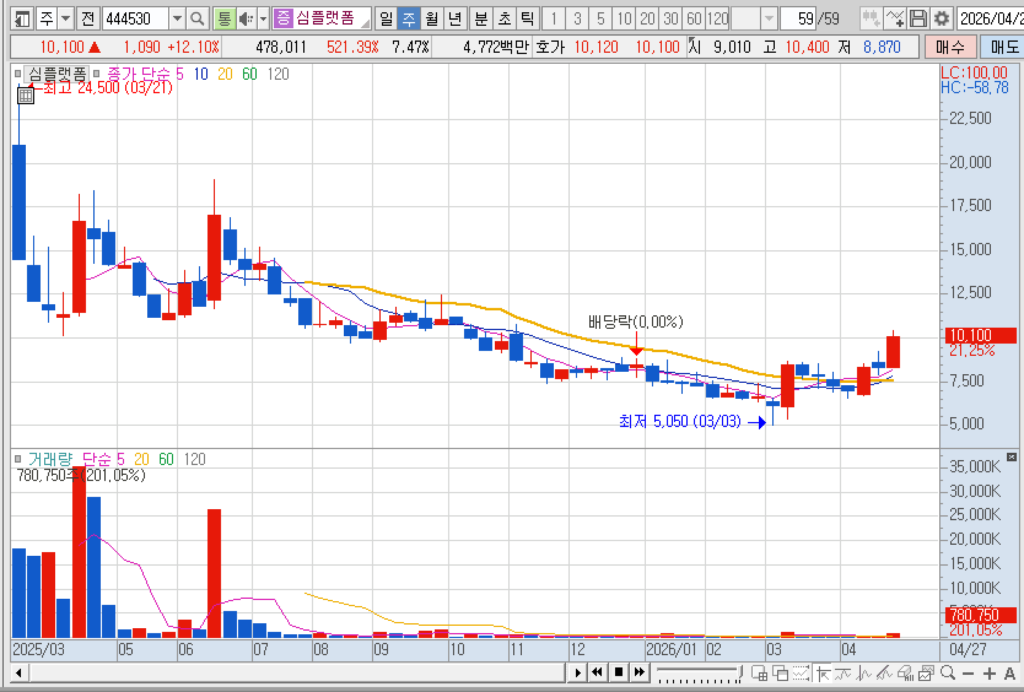Image resolution: width=1024 pixels, height=692 pixels.
Task: Open the custom period dropdown after 120
Action: [769, 19]
